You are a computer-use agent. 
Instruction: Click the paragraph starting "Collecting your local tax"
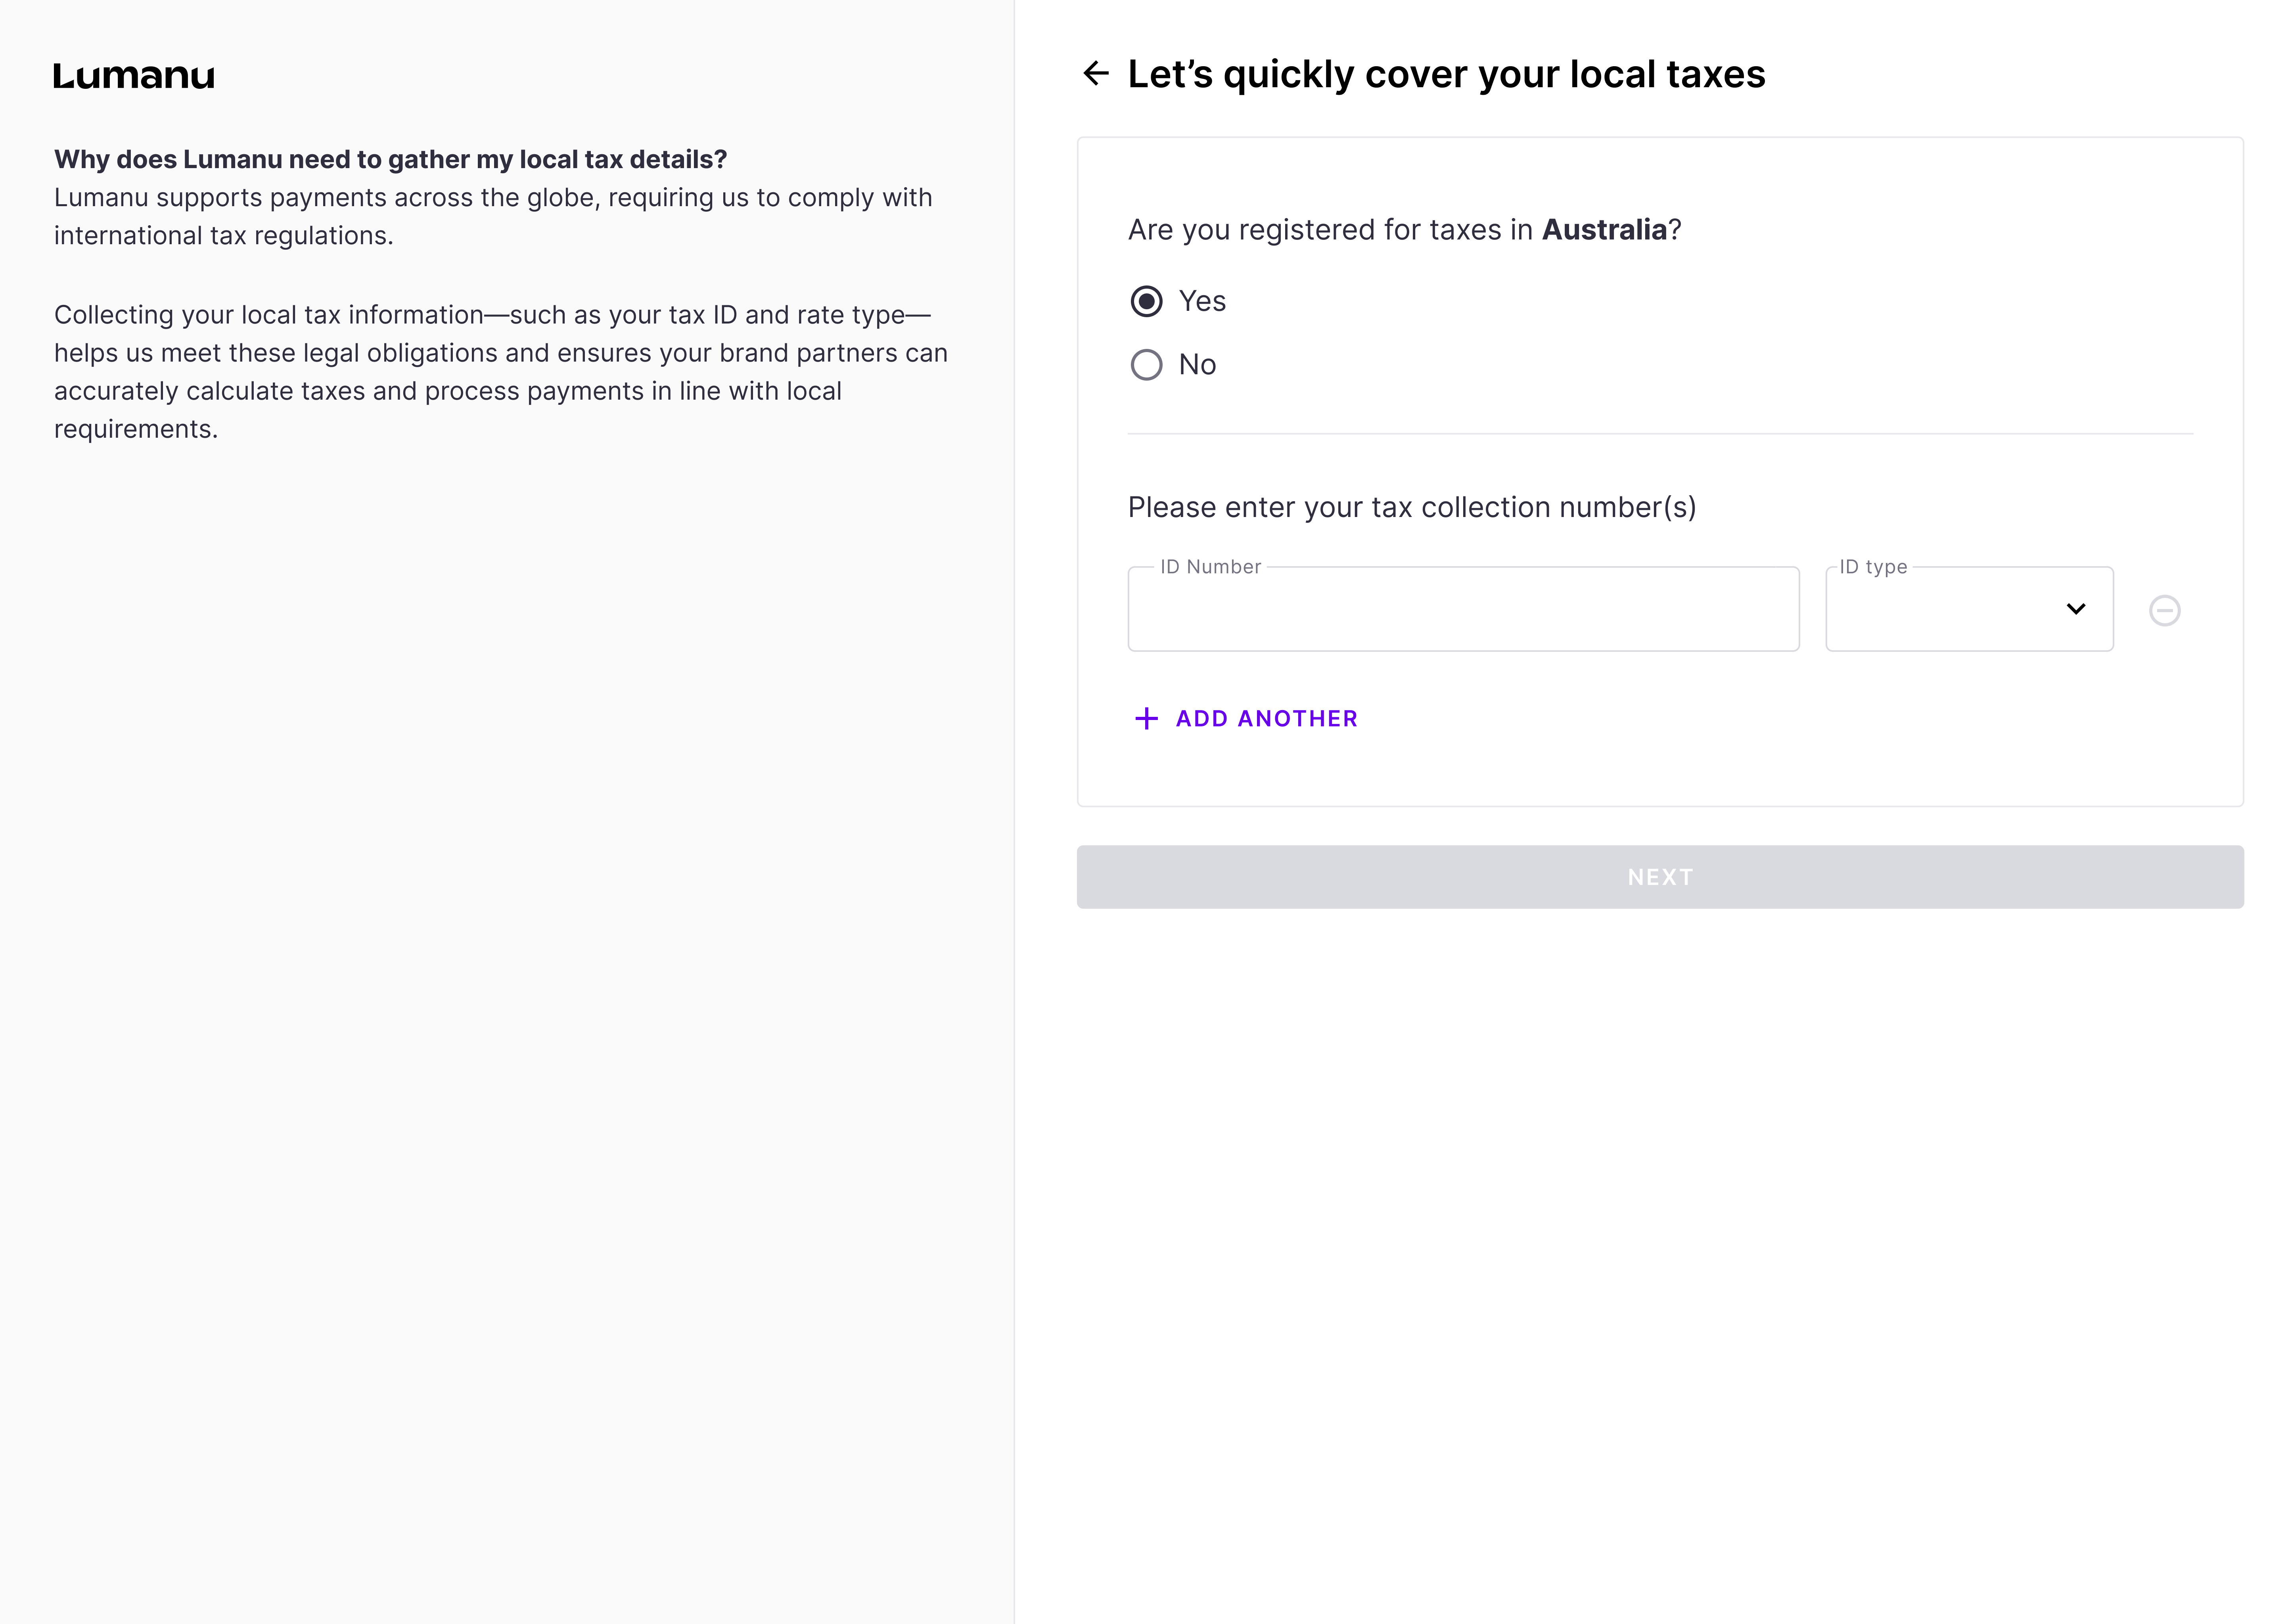(500, 371)
